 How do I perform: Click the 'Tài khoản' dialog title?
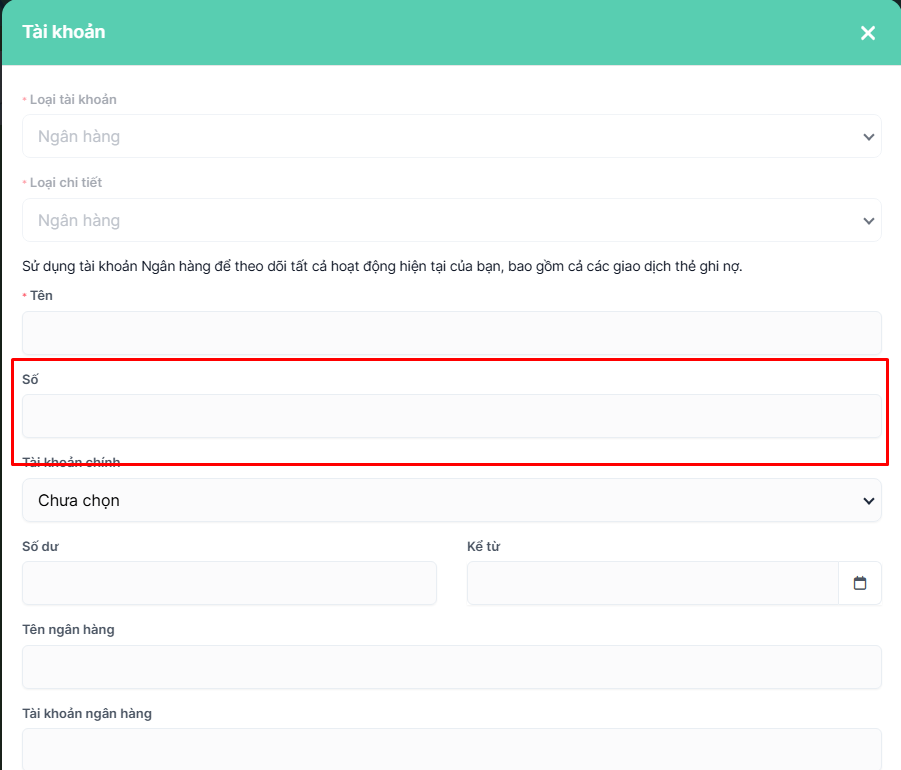click(64, 32)
